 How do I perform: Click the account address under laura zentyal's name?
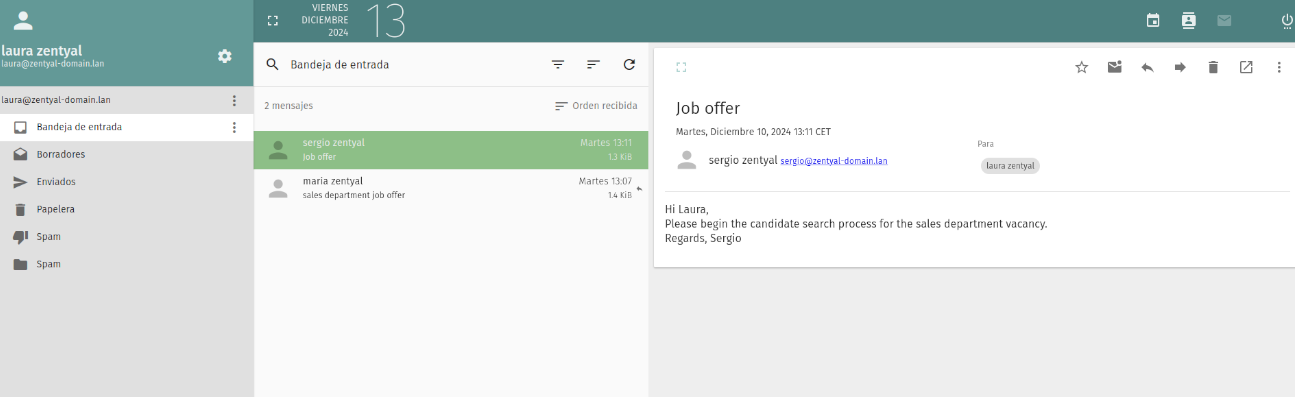(x=53, y=64)
